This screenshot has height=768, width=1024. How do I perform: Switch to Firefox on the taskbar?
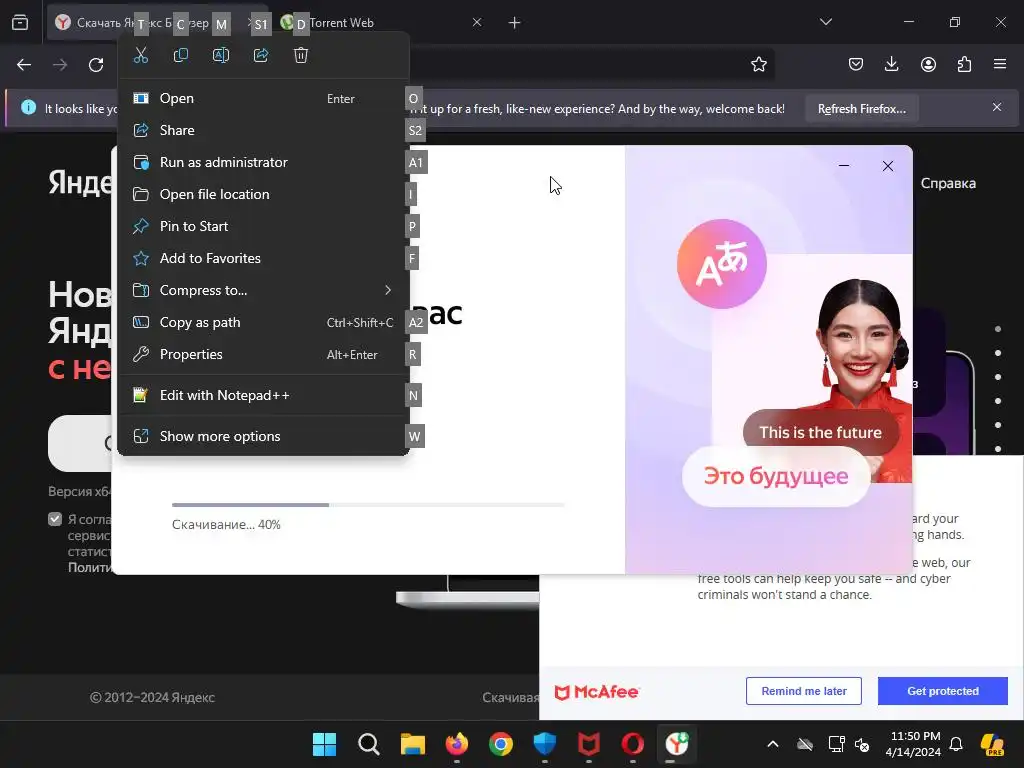(x=456, y=744)
